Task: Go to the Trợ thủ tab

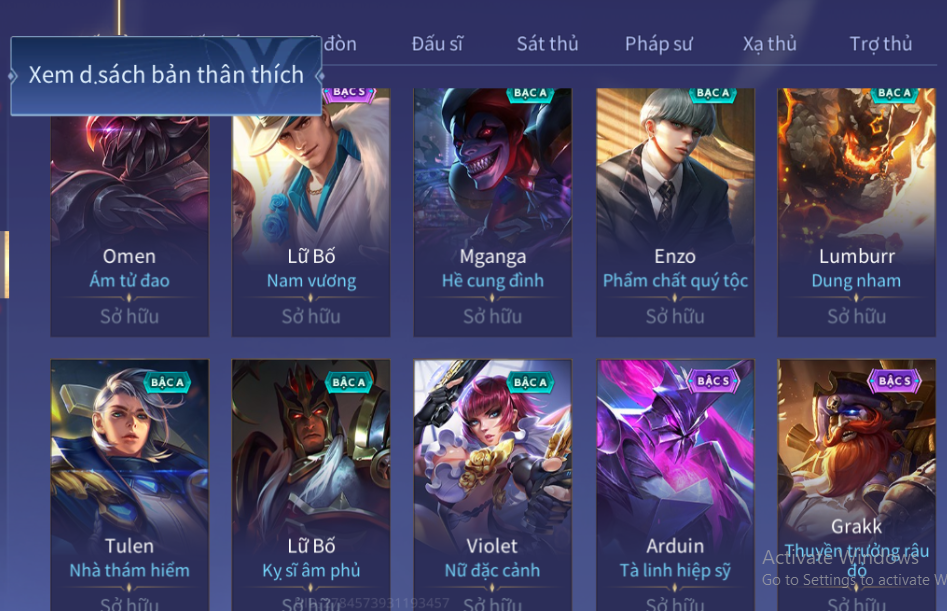Action: tap(881, 44)
